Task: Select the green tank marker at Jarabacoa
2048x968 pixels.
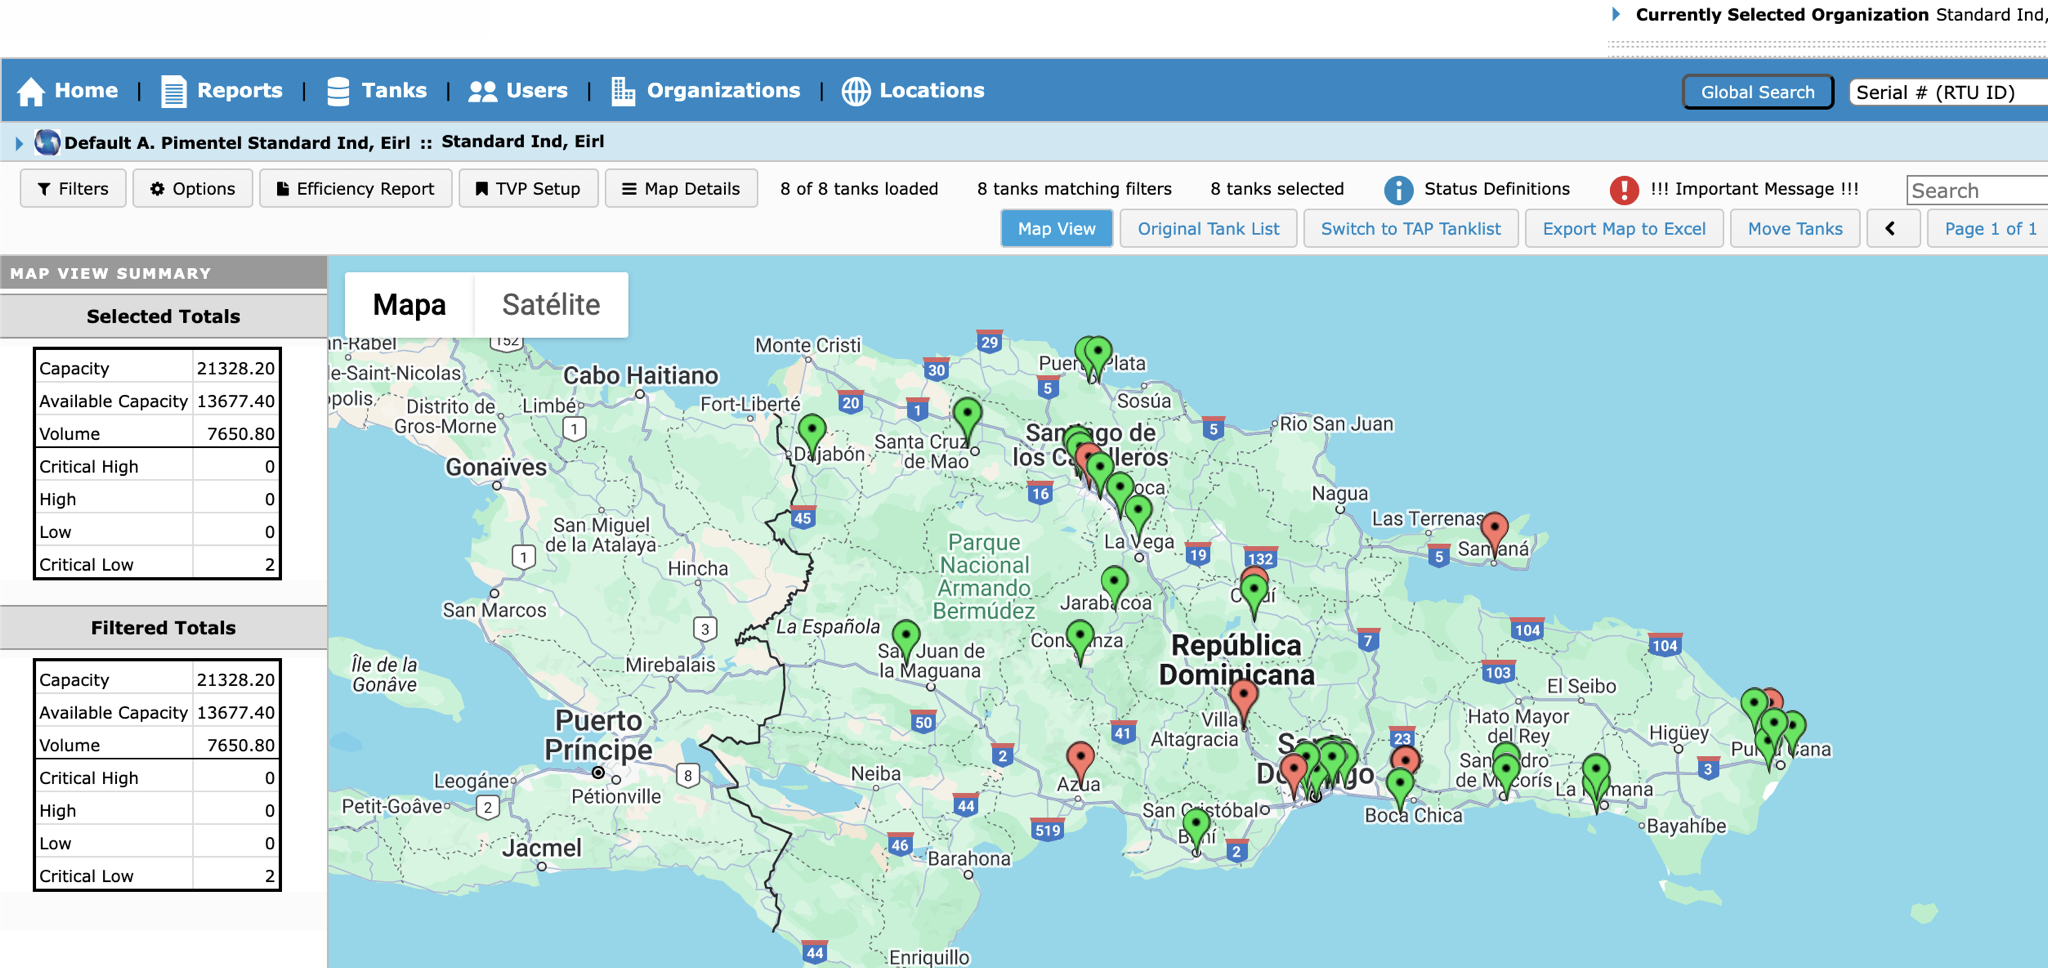Action: click(1114, 586)
